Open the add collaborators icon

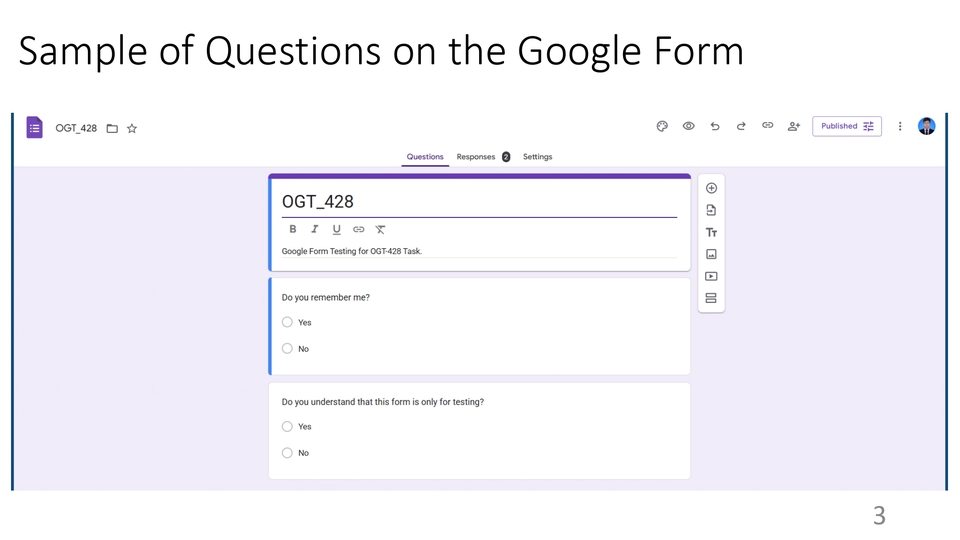click(794, 126)
